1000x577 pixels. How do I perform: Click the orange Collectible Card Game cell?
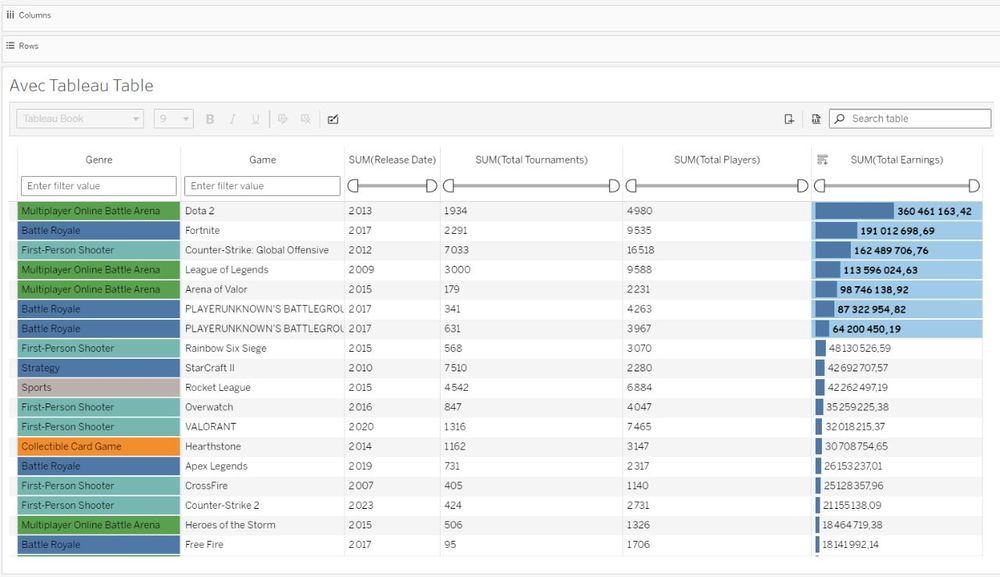coord(99,447)
